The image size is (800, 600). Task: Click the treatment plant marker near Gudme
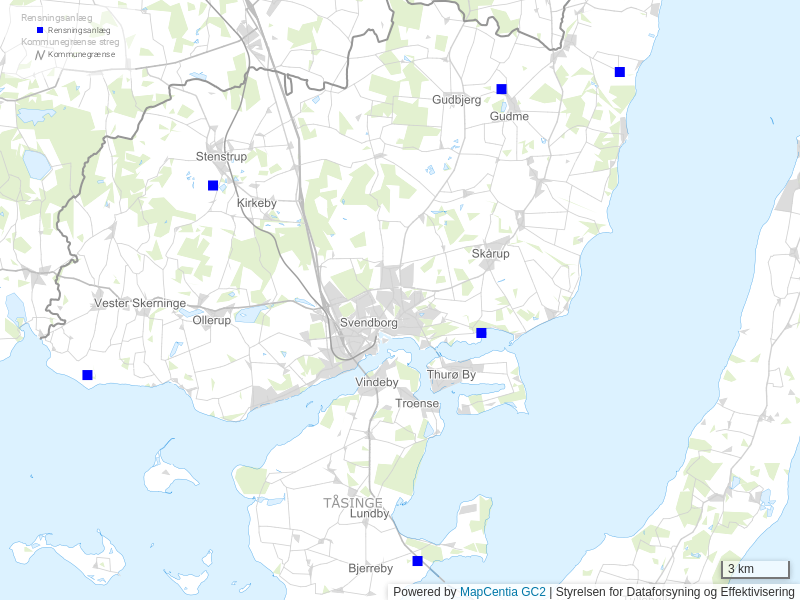501,89
